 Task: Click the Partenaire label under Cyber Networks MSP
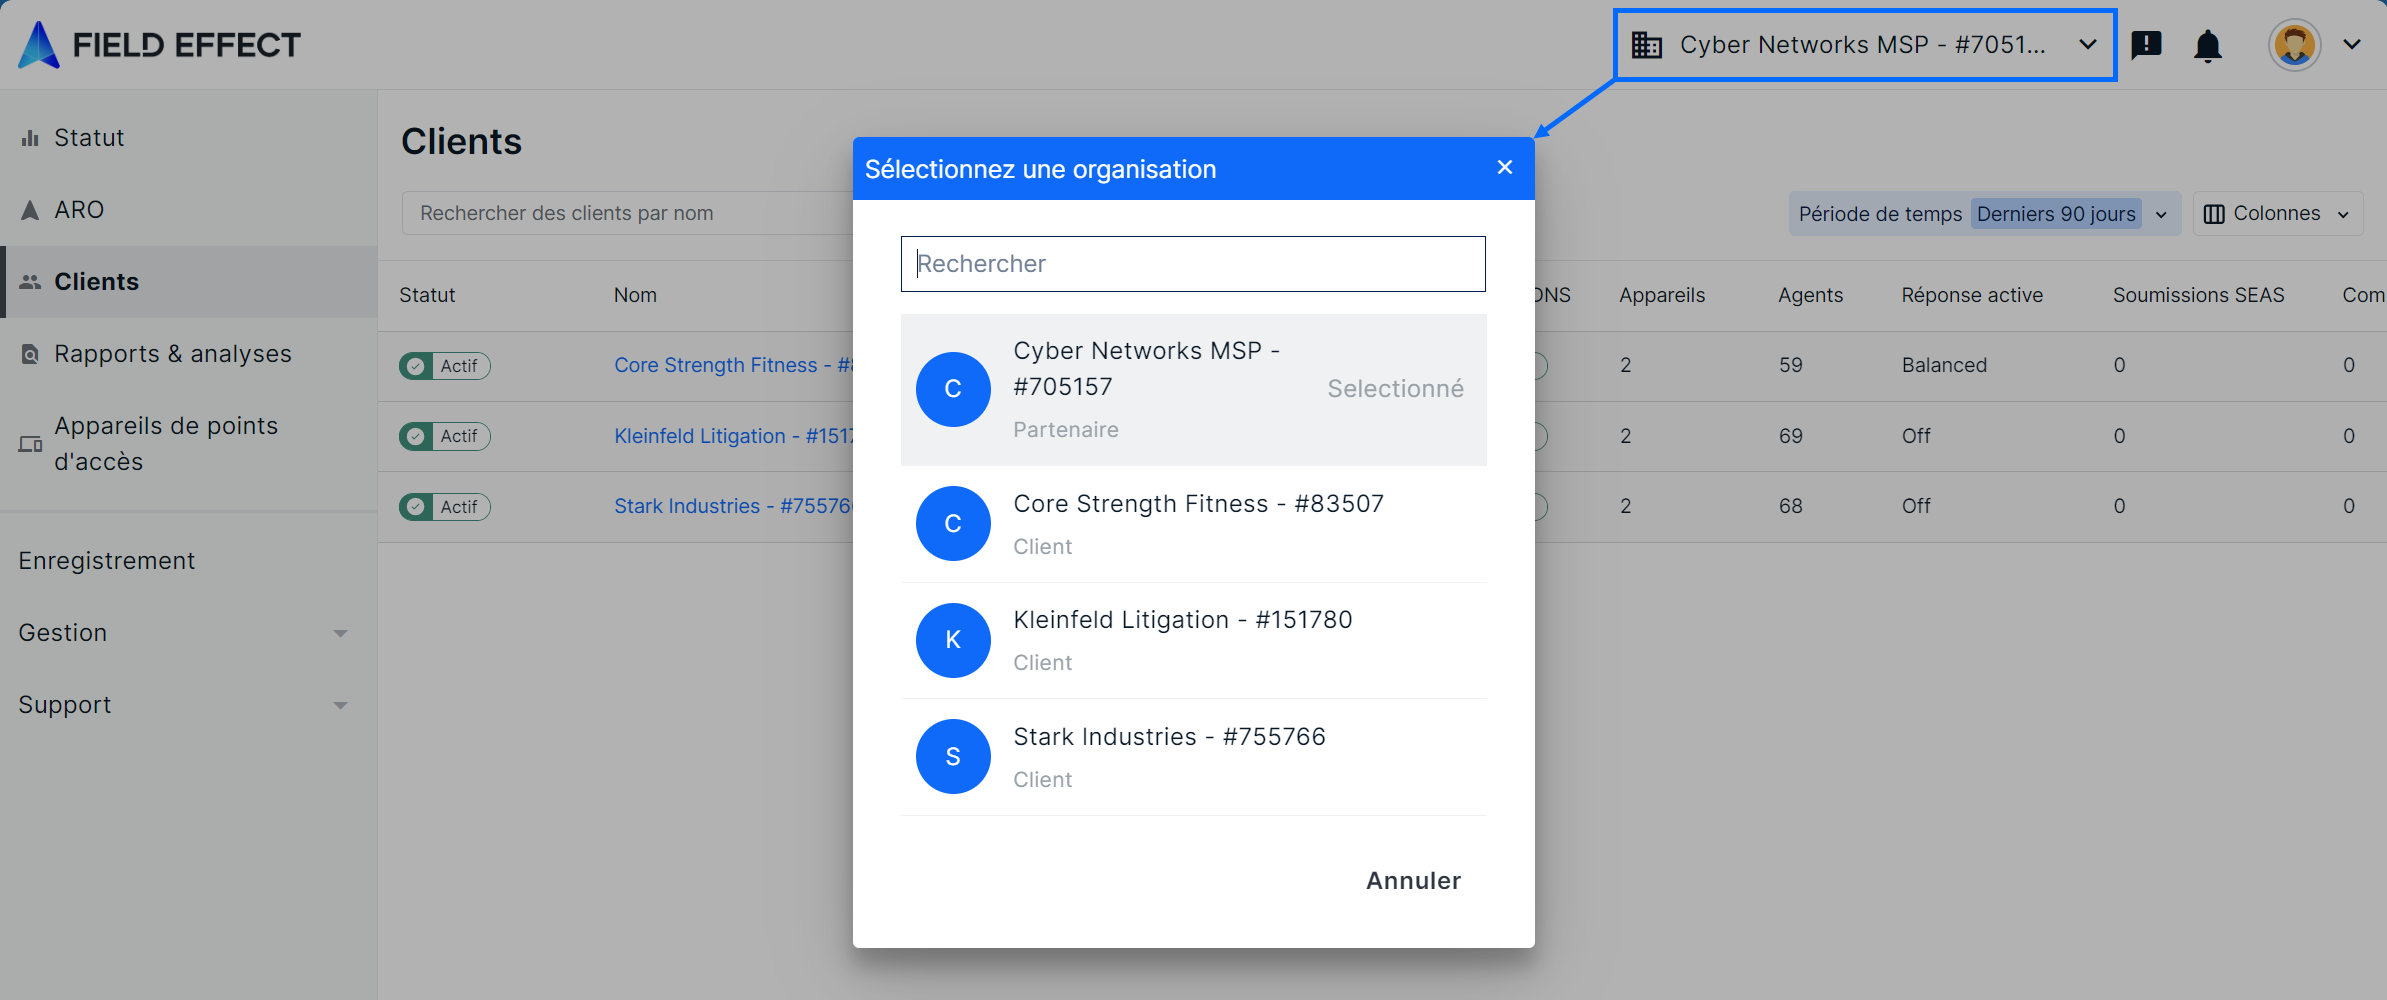coord(1066,430)
